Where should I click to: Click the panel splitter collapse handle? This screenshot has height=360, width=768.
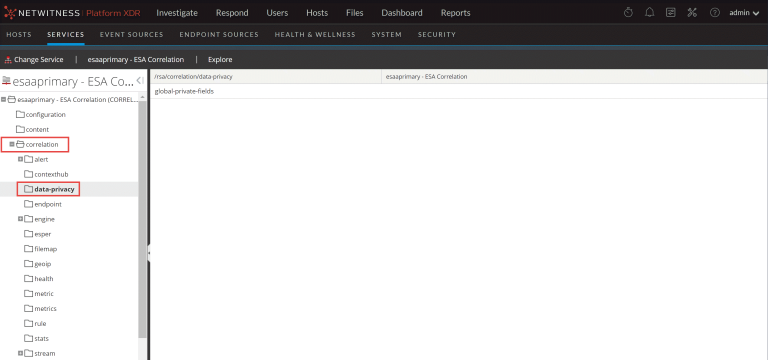(x=148, y=253)
